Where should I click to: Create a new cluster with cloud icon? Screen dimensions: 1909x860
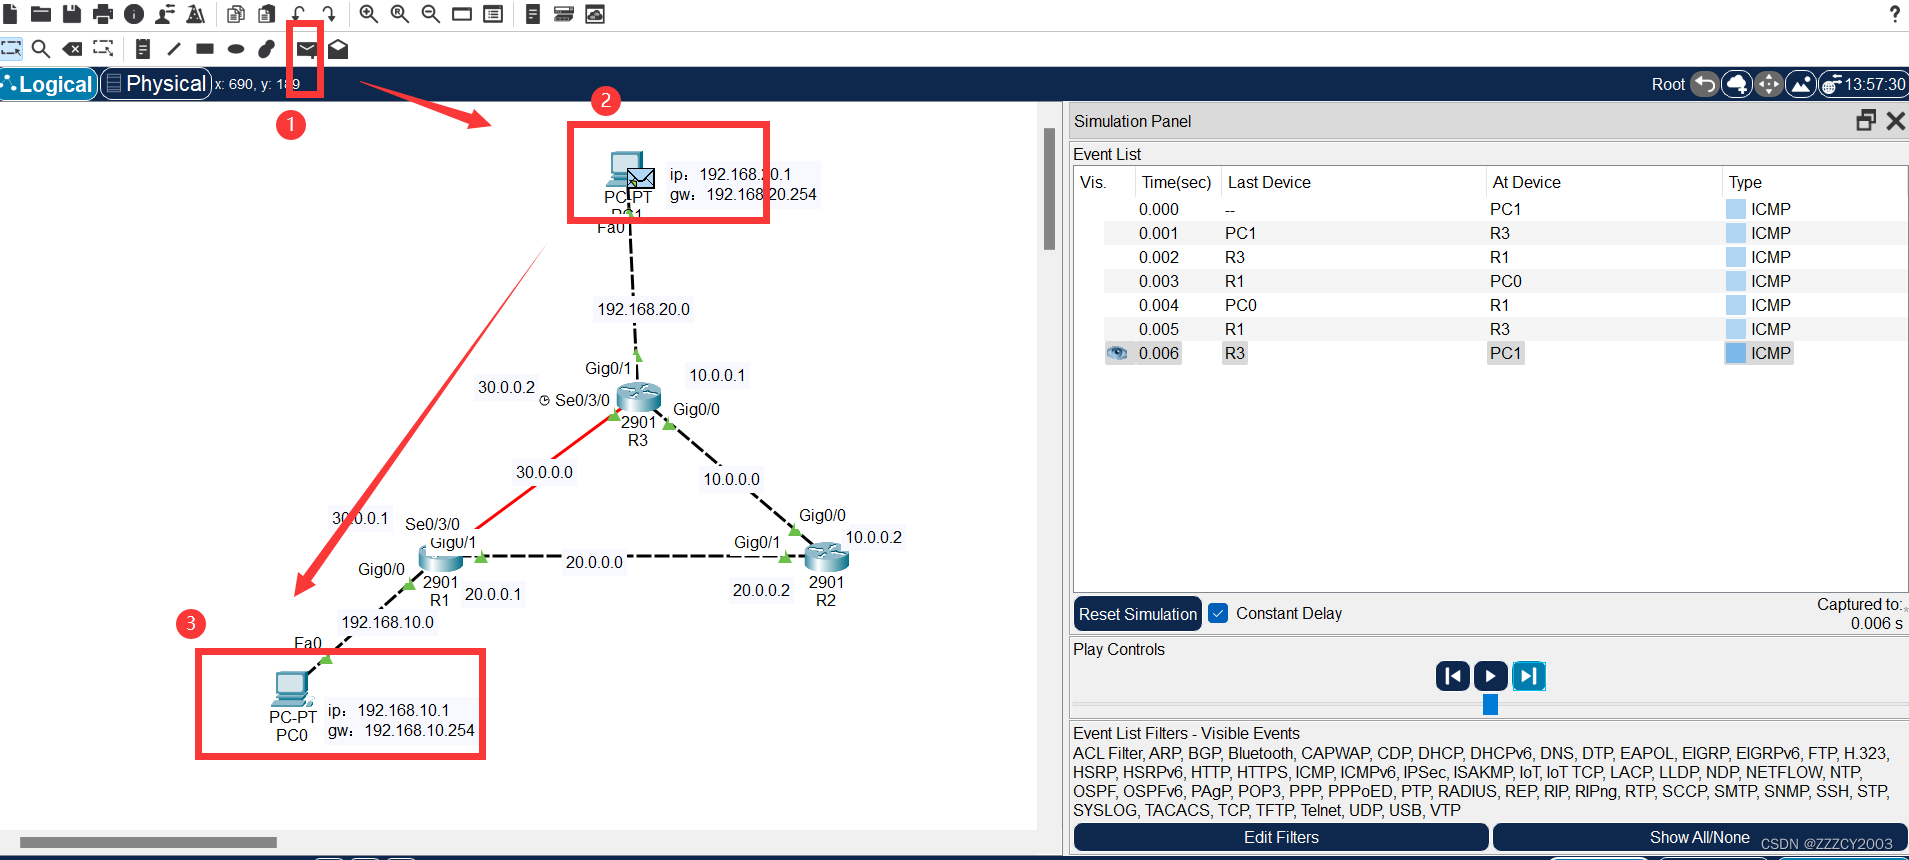tap(1737, 85)
